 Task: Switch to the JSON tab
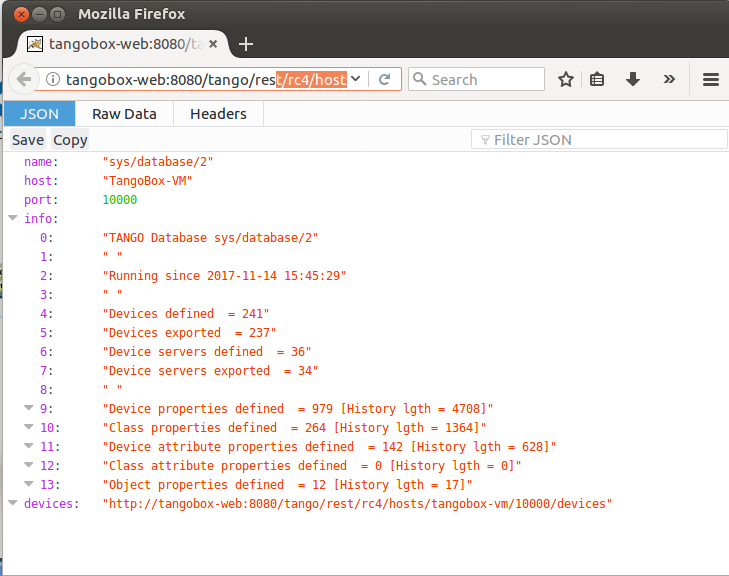[40, 114]
